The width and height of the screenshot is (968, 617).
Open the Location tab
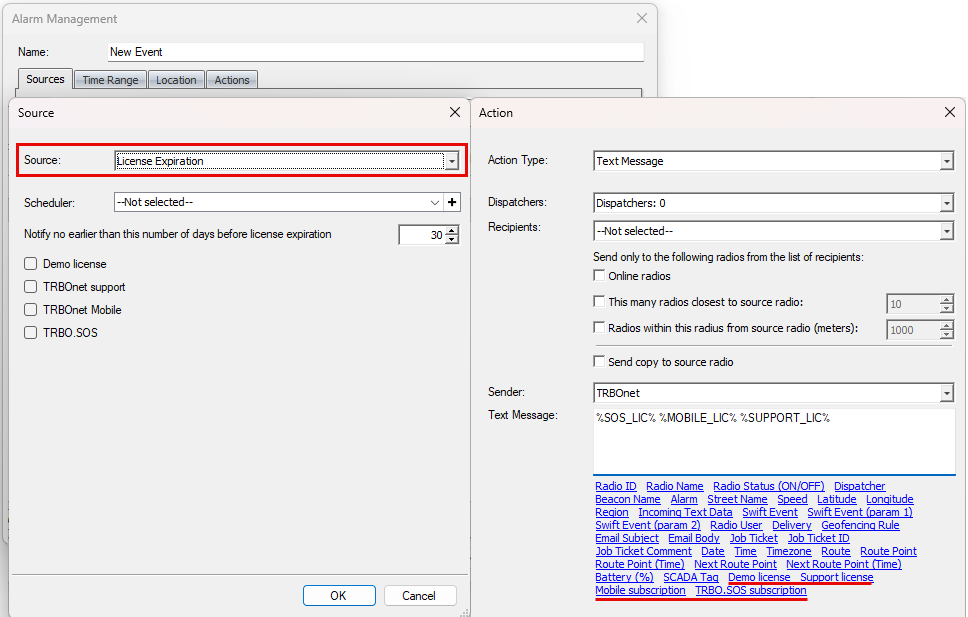176,80
